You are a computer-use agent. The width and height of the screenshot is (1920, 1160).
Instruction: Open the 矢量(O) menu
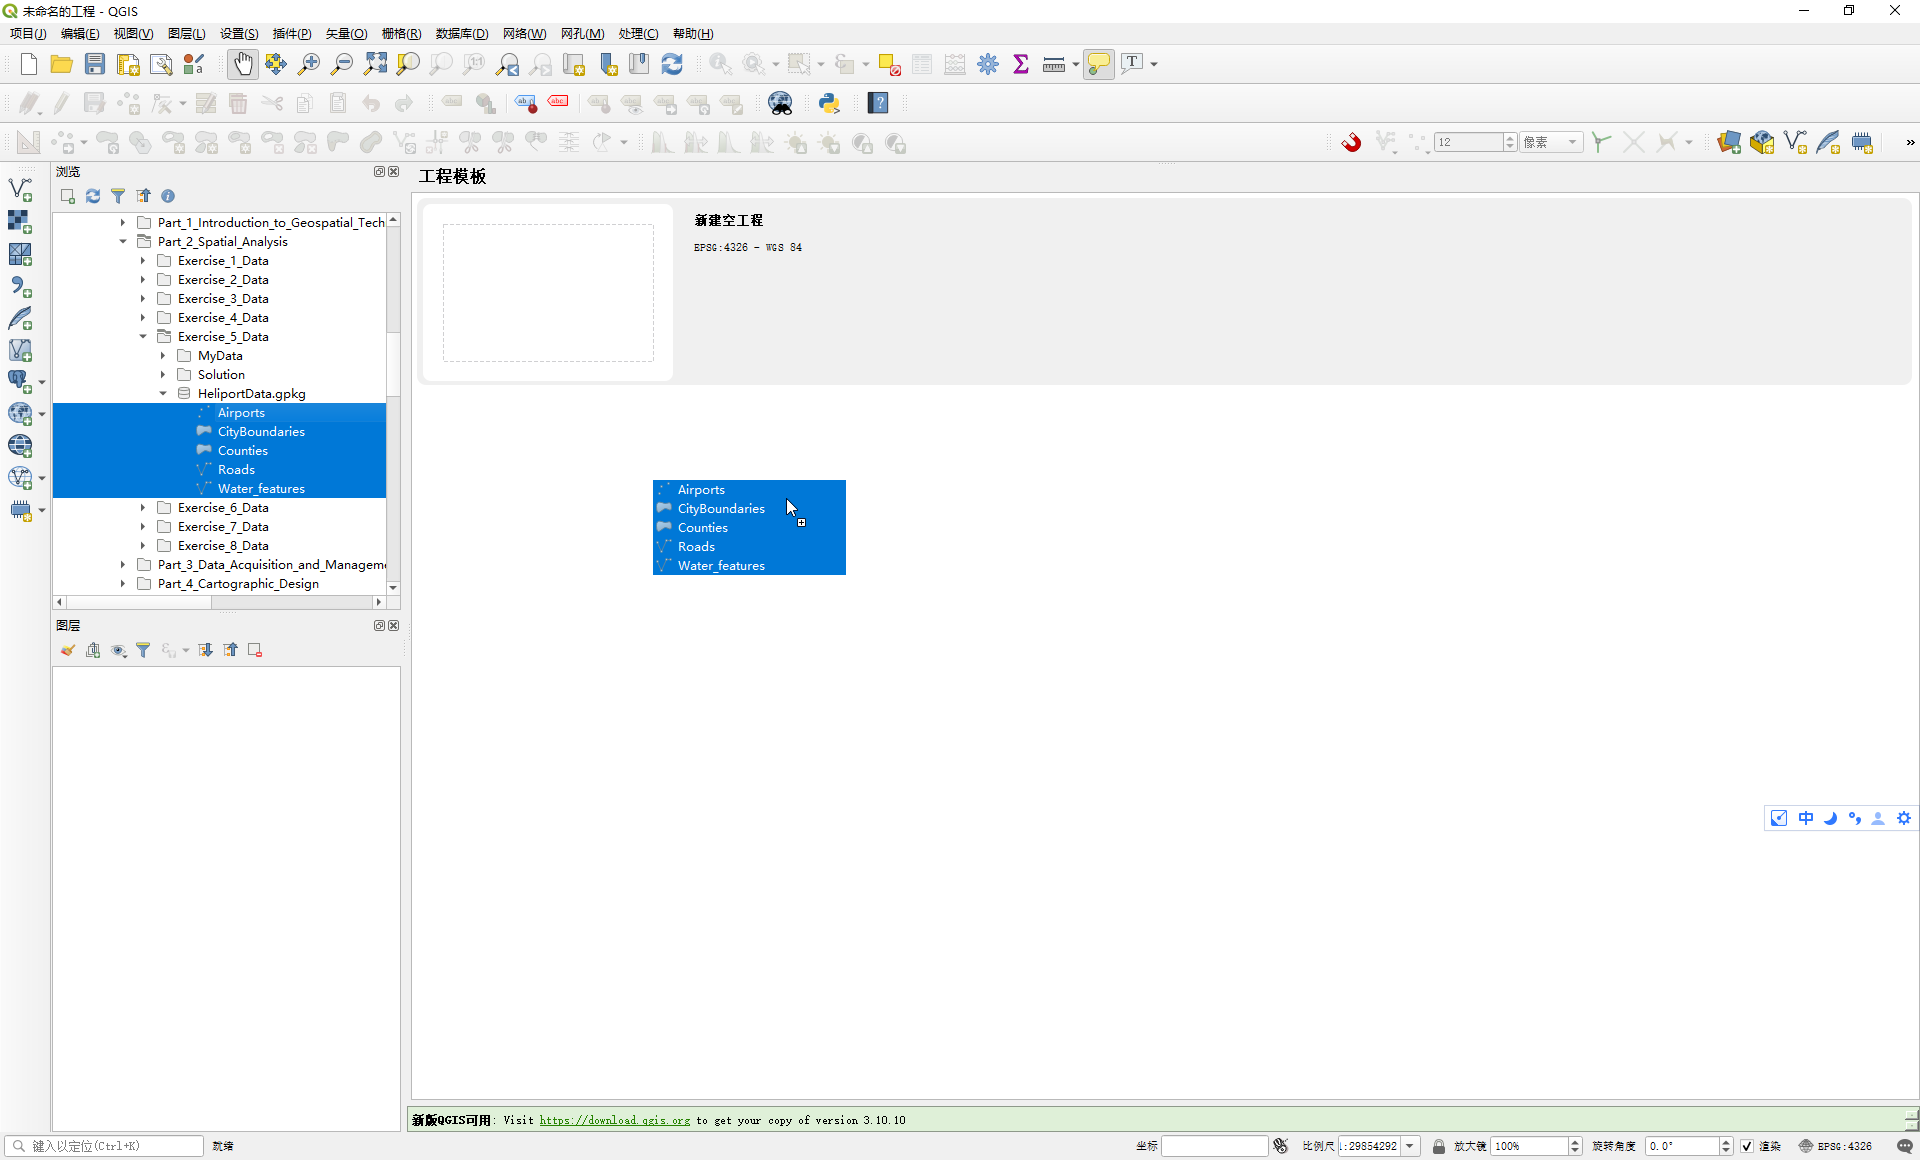coord(346,34)
